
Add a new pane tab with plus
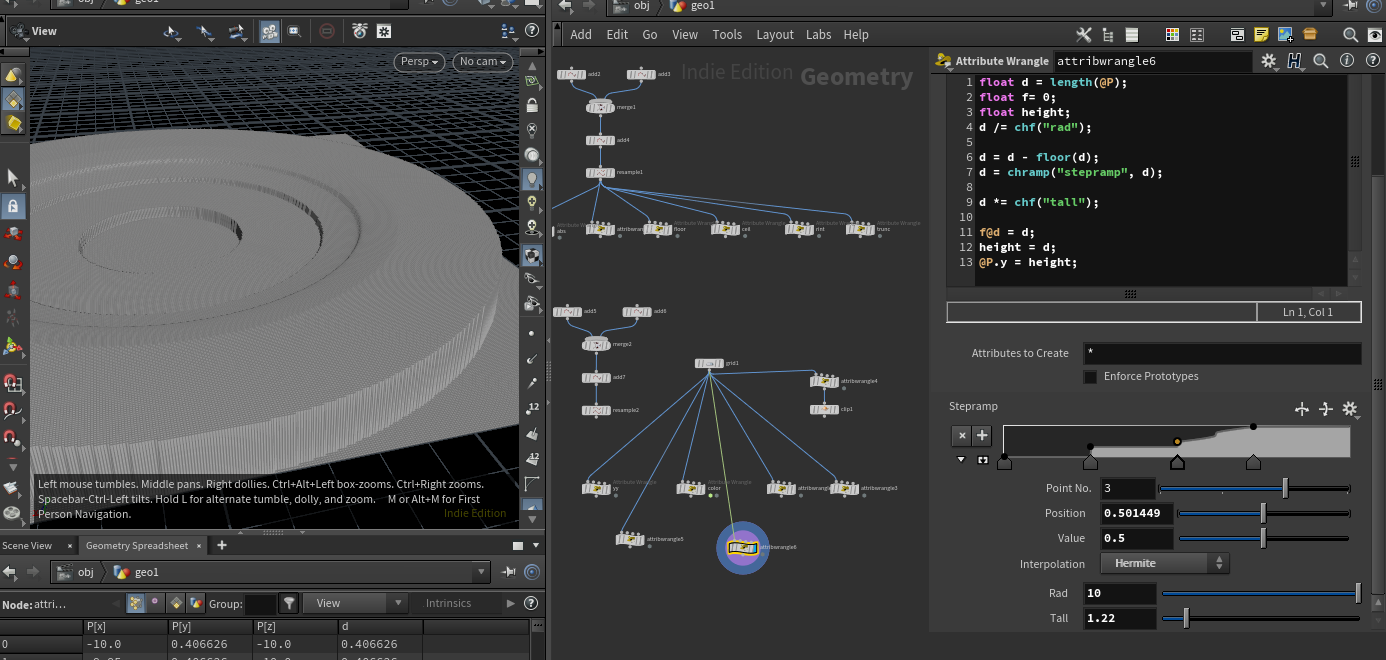coord(222,546)
